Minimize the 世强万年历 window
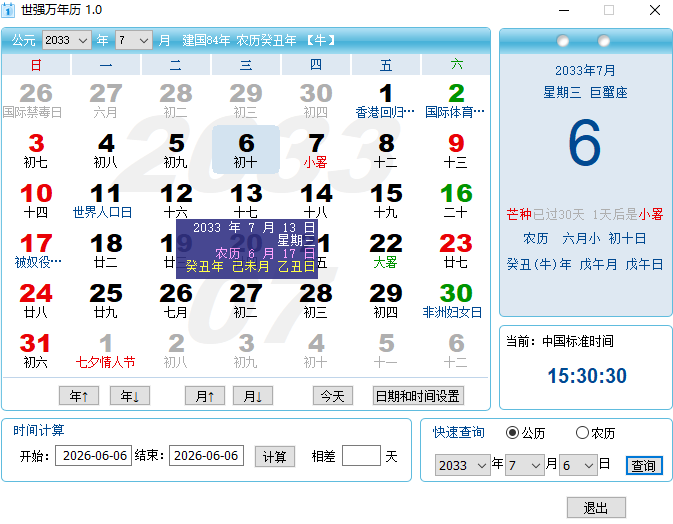The height and width of the screenshot is (524, 673). point(564,10)
